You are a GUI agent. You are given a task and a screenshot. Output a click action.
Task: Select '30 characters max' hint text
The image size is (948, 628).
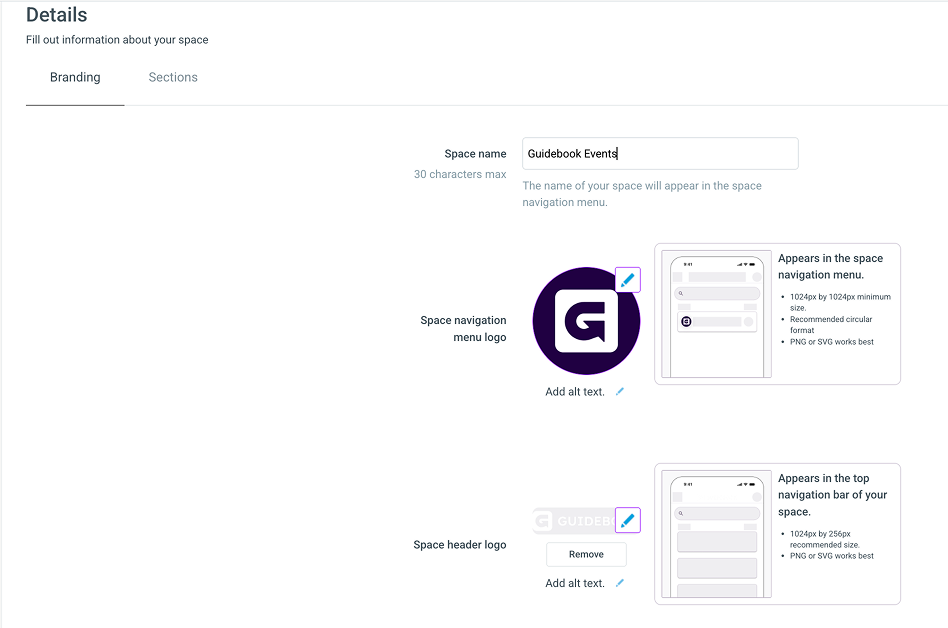click(x=460, y=174)
